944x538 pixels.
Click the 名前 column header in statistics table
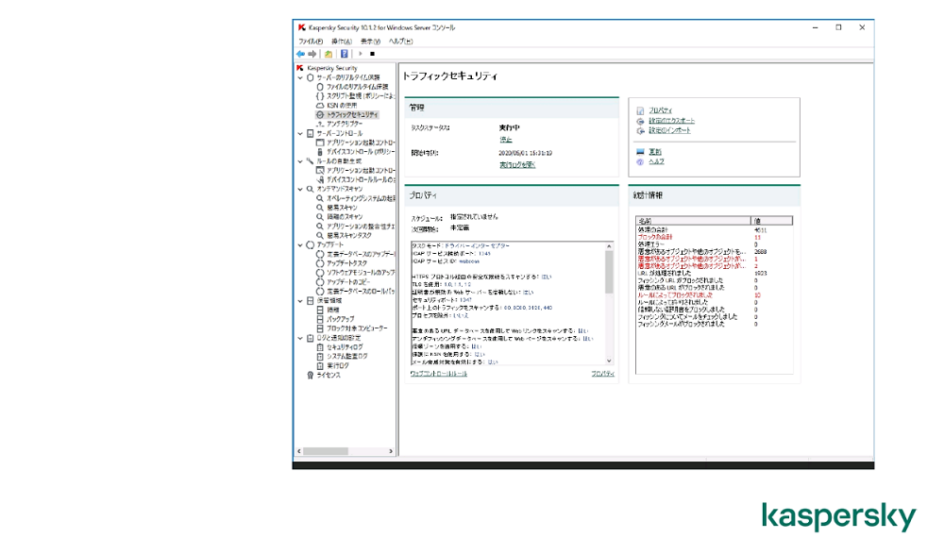(x=694, y=221)
